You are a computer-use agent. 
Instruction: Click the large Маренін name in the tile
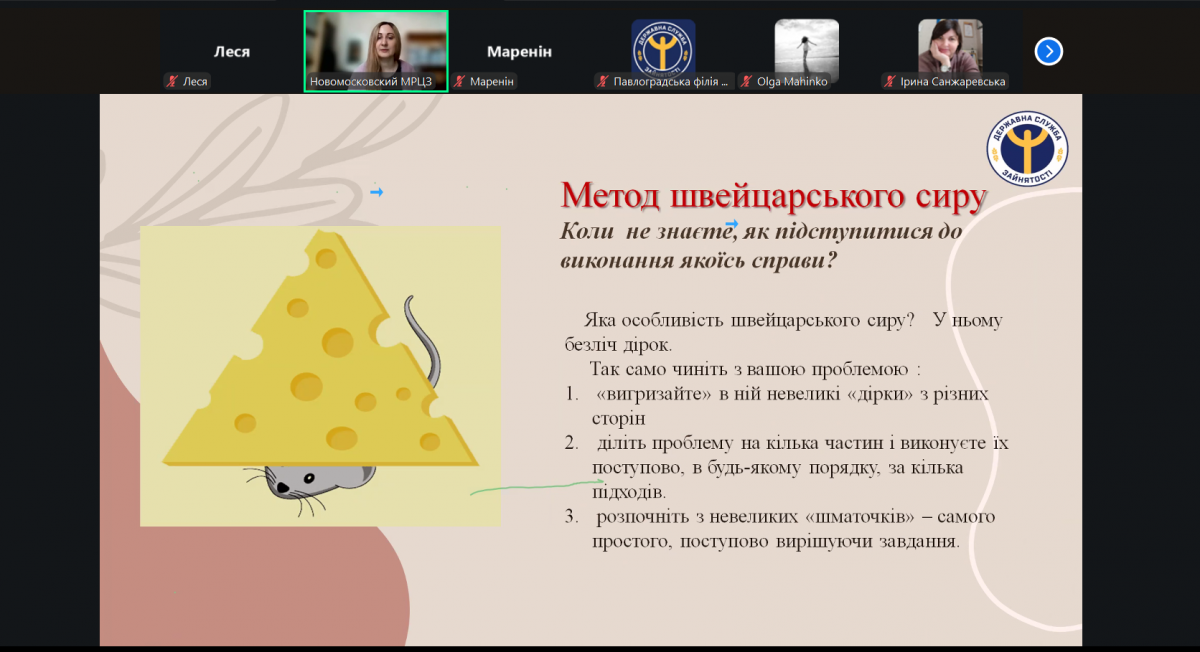point(519,51)
